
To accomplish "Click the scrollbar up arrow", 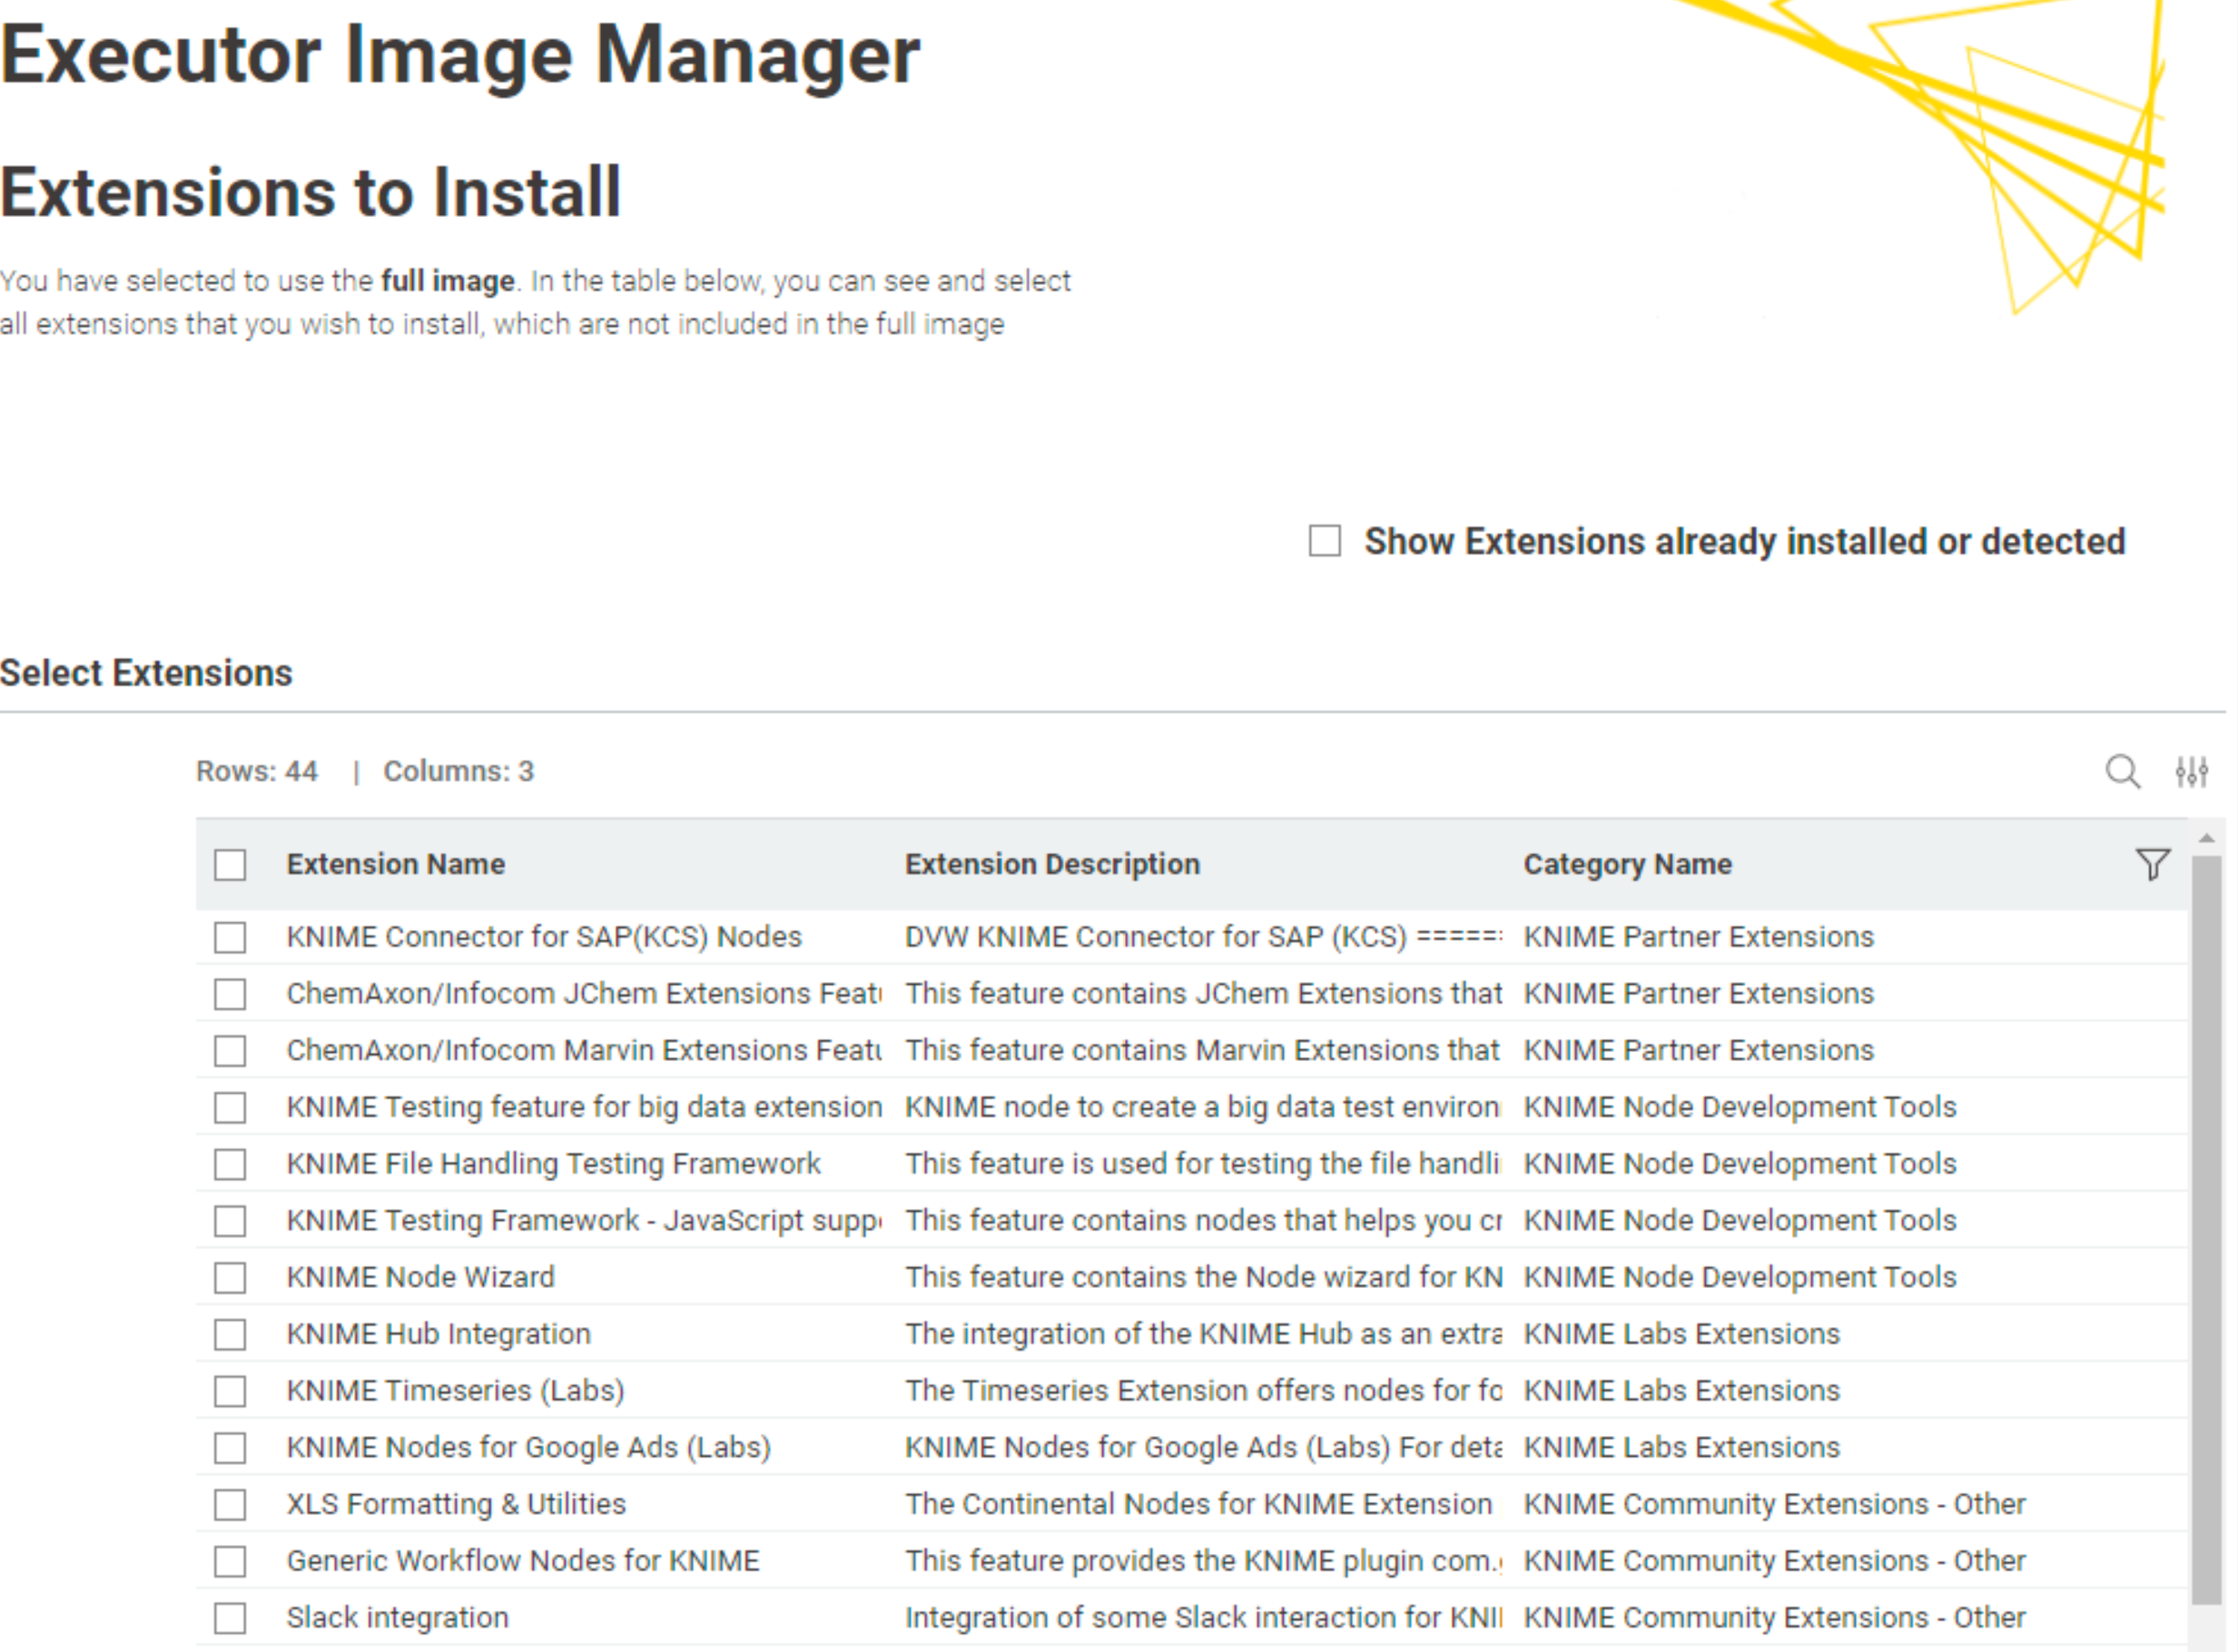I will [x=2206, y=838].
